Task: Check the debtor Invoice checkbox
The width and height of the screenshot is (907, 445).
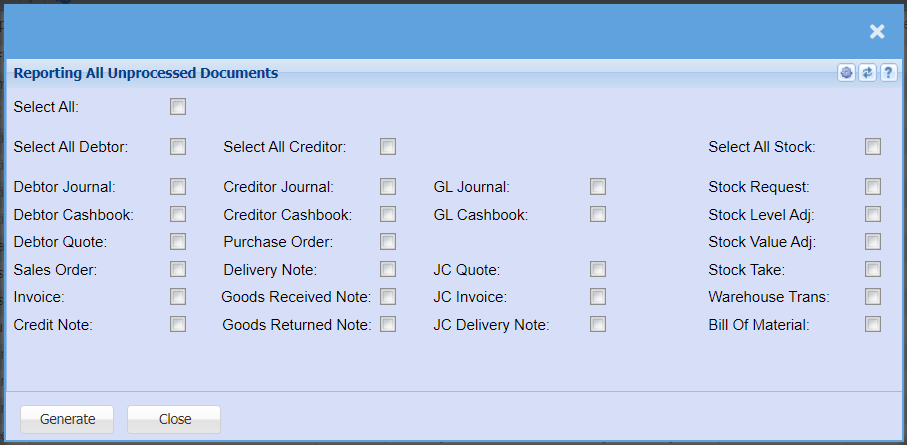Action: tap(178, 296)
